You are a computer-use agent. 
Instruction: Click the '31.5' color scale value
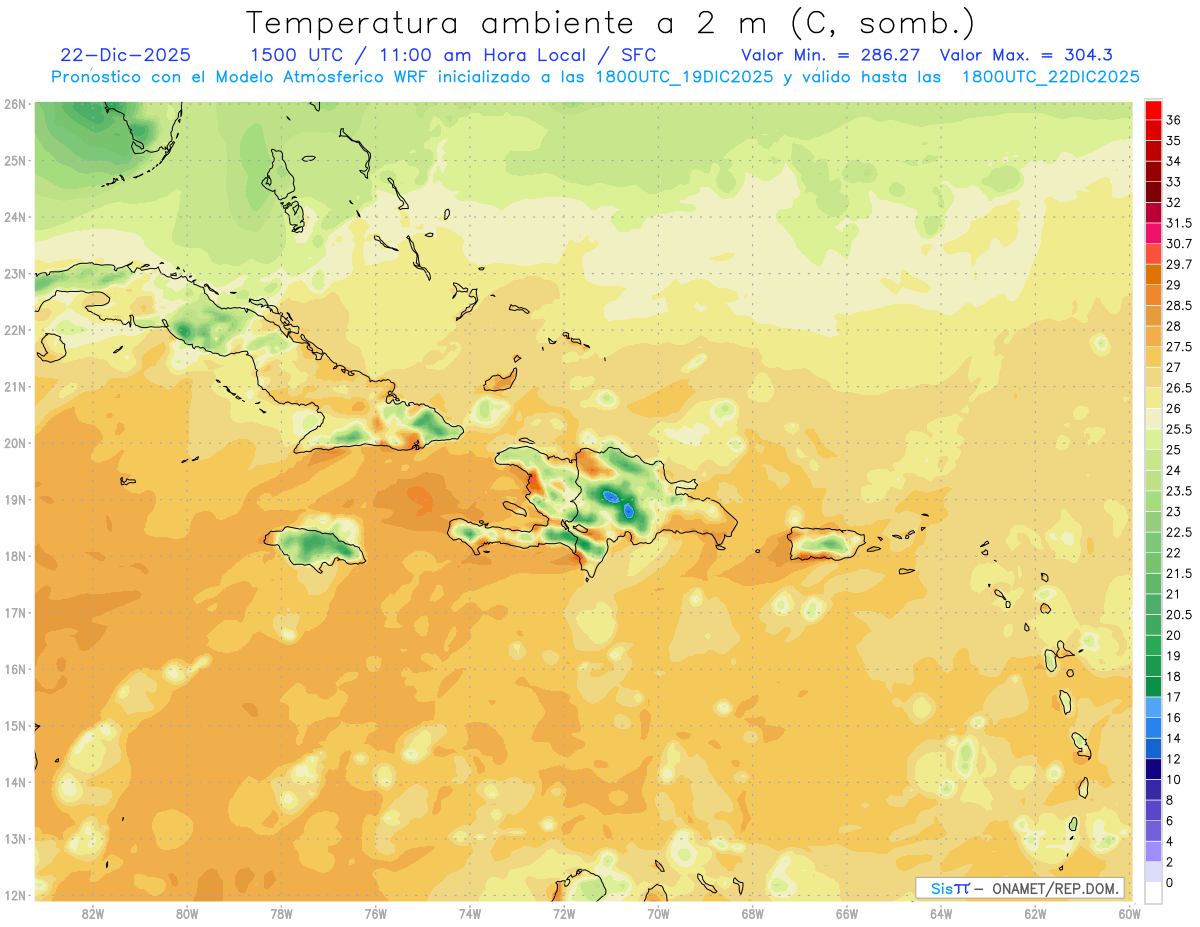pyautogui.click(x=1179, y=223)
